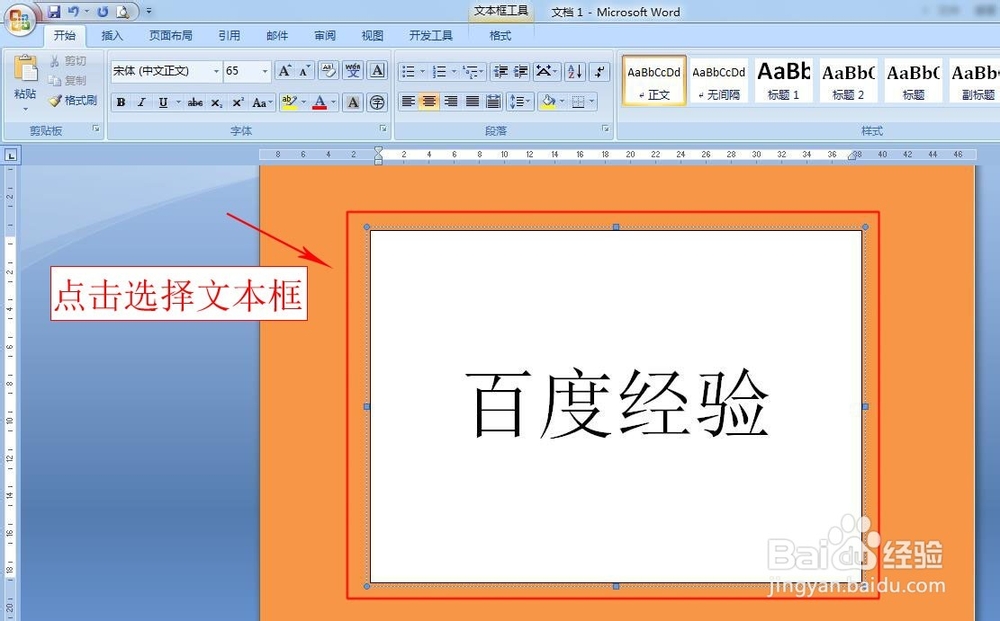Redo action in quick access toolbar
Image resolution: width=1000 pixels, height=621 pixels.
102,11
